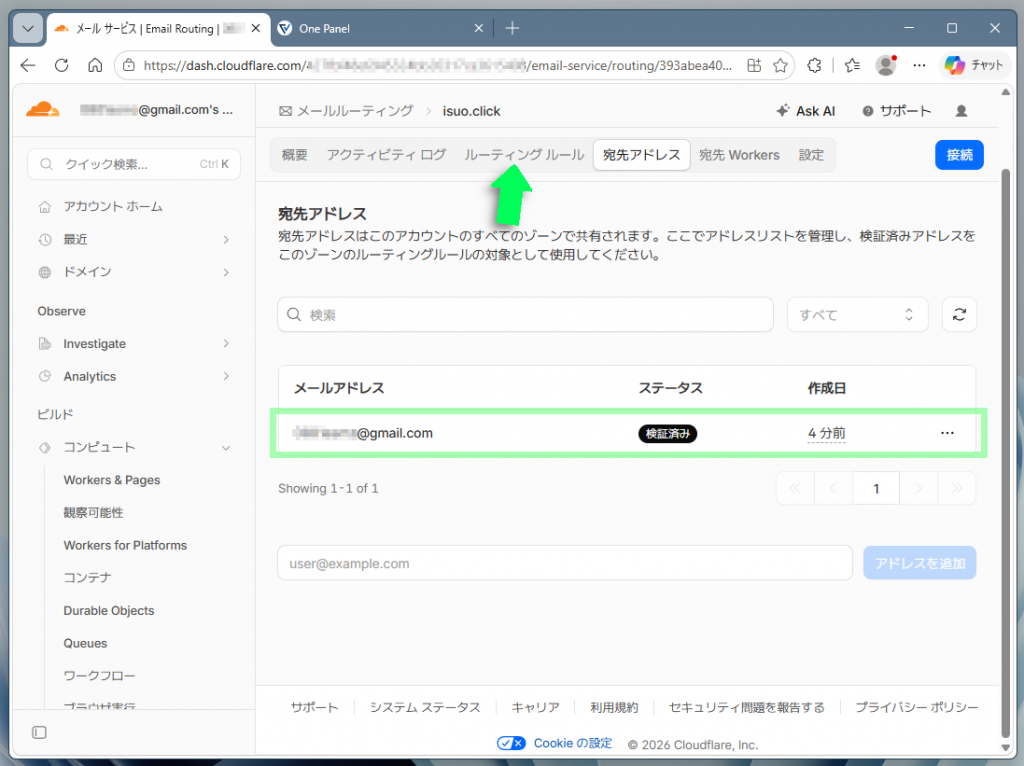This screenshot has width=1024, height=766.
Task: Open Copilot チャット button
Action: 974,65
